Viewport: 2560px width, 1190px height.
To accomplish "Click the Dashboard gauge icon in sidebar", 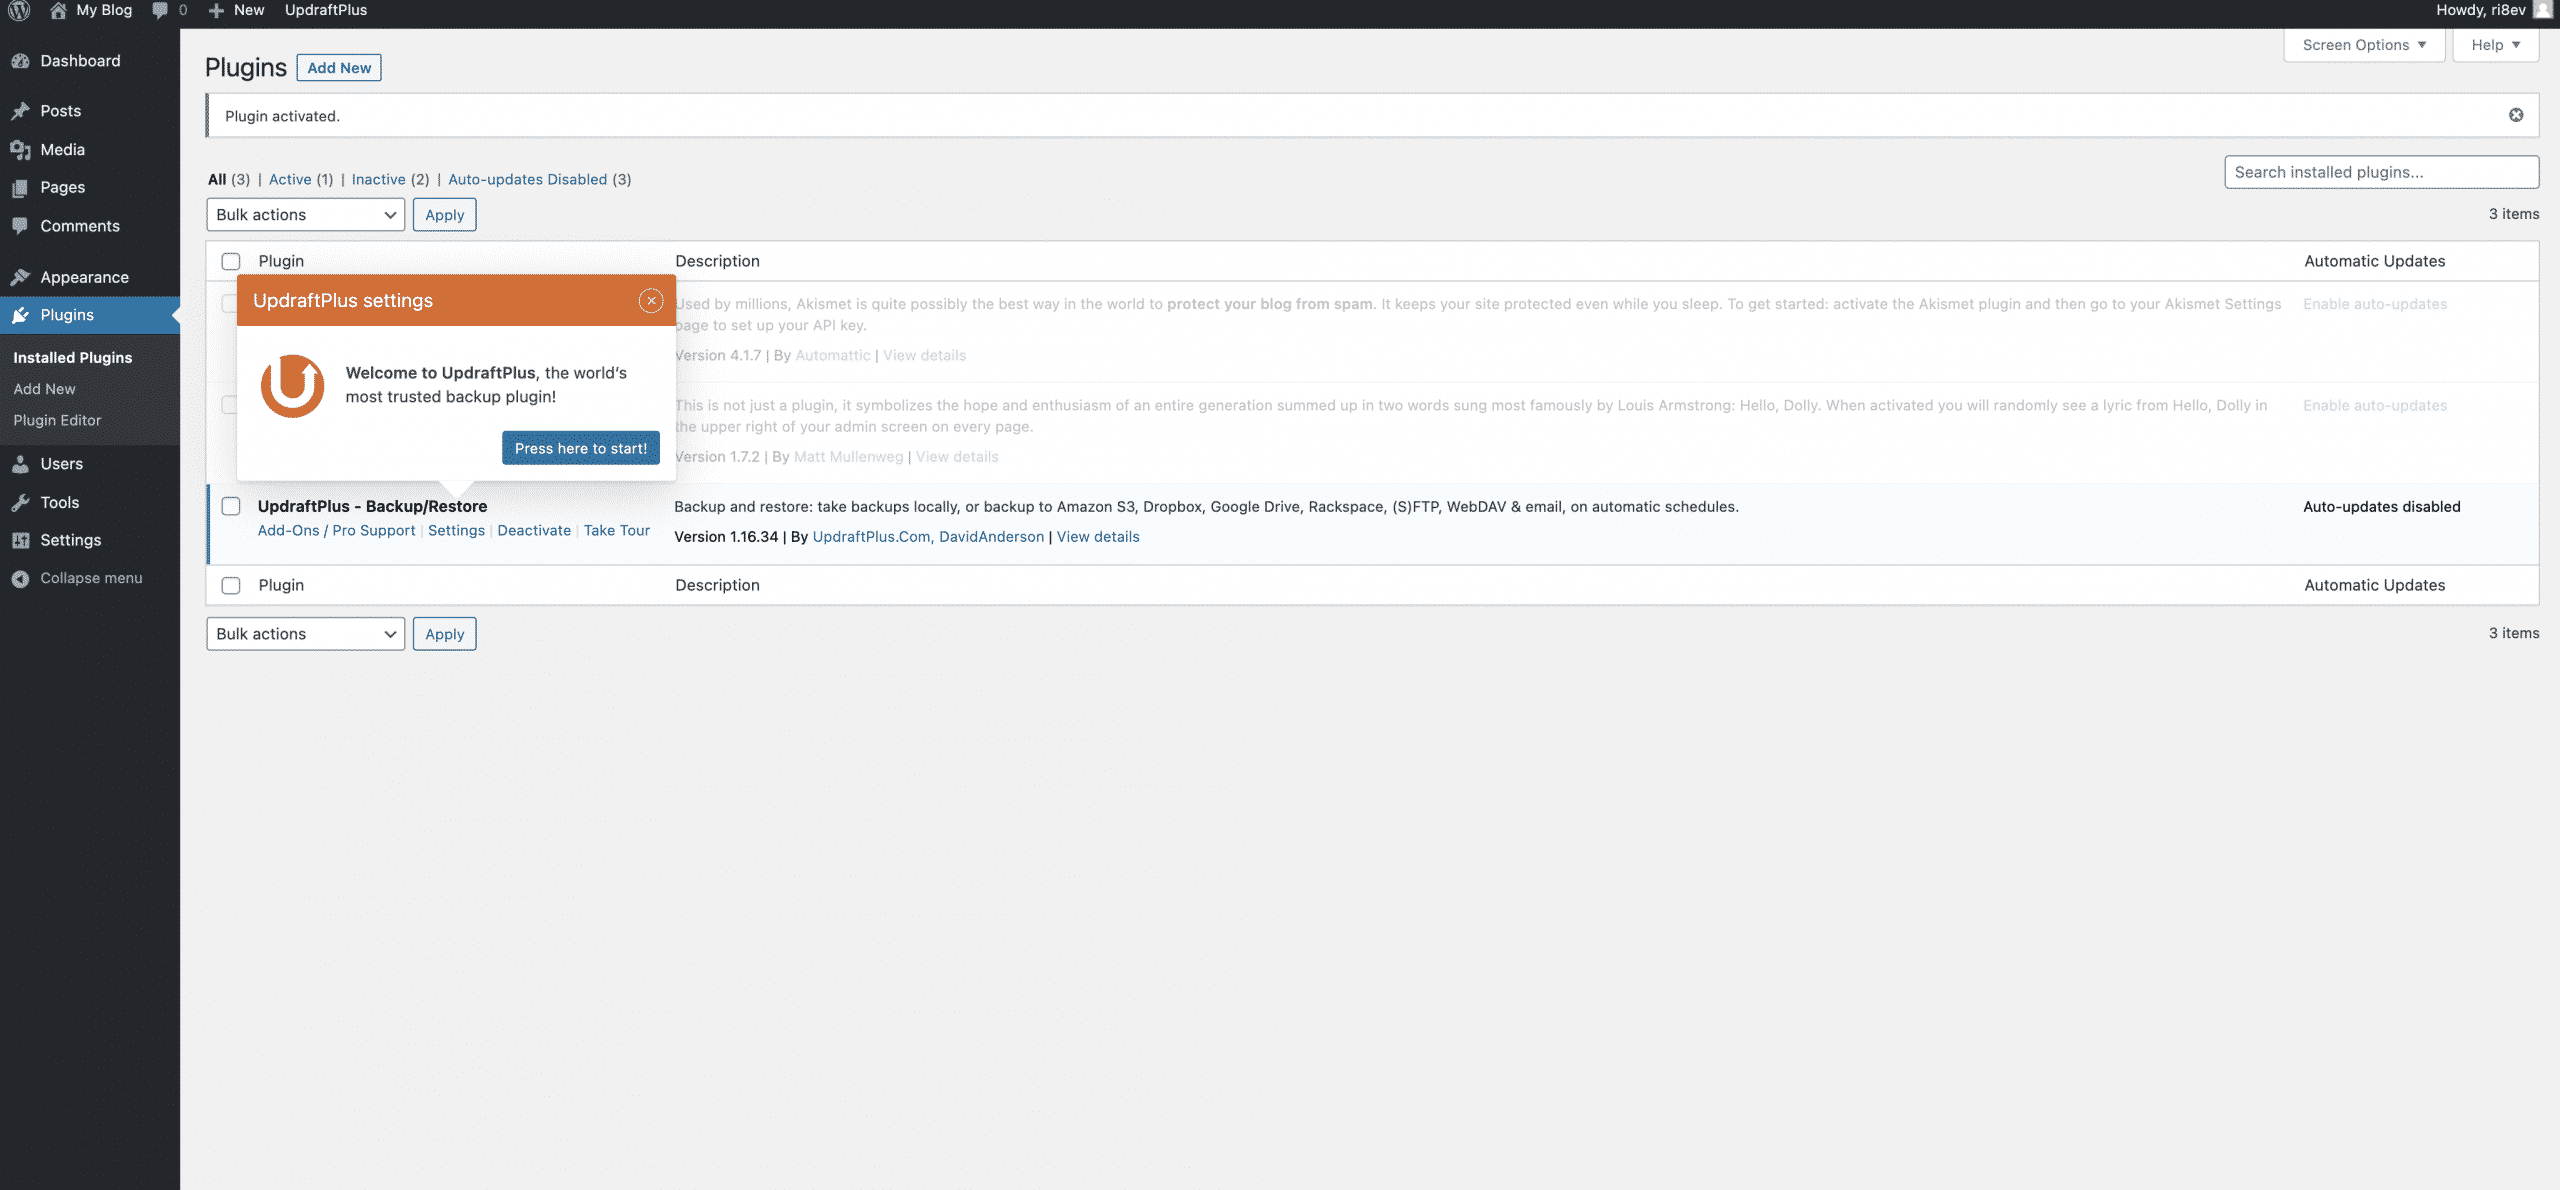I will [x=20, y=61].
